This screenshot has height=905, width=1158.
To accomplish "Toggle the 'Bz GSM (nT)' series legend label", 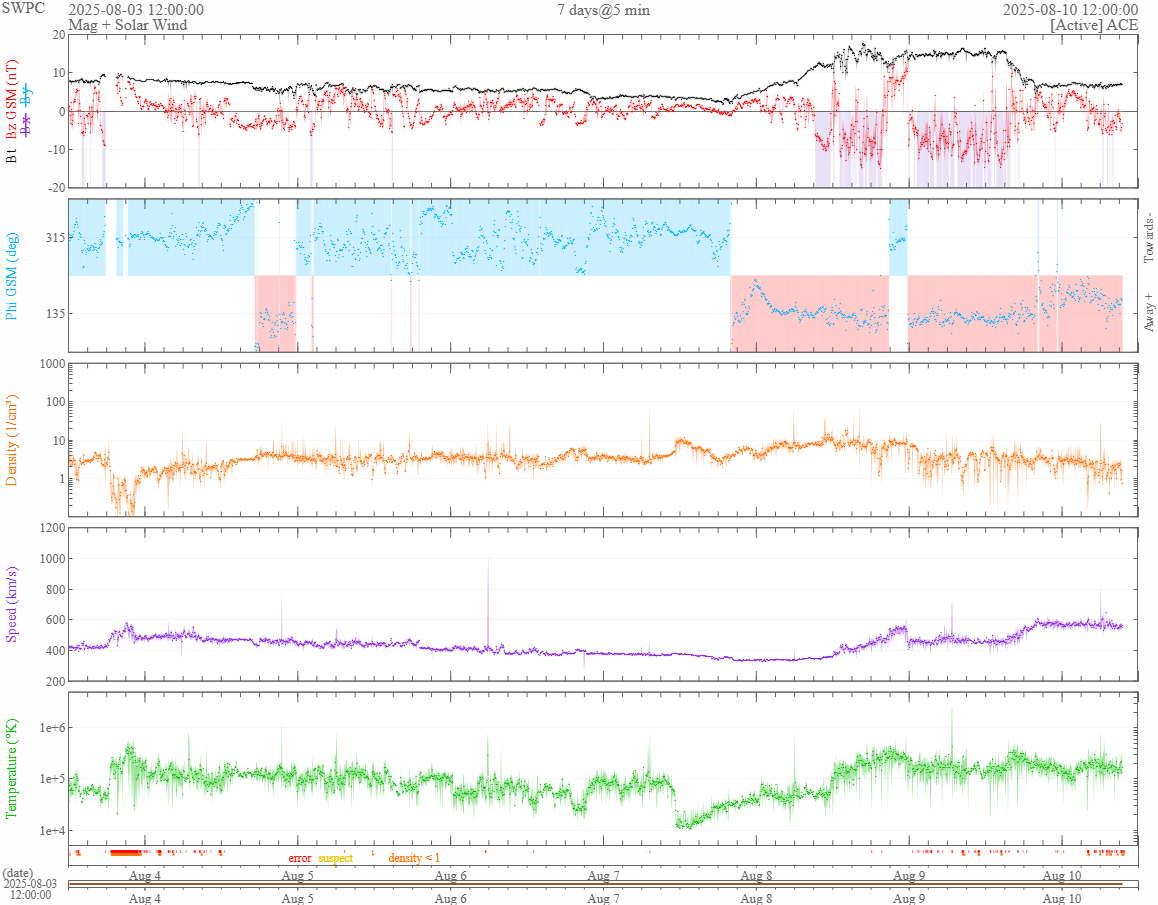I will tap(11, 100).
